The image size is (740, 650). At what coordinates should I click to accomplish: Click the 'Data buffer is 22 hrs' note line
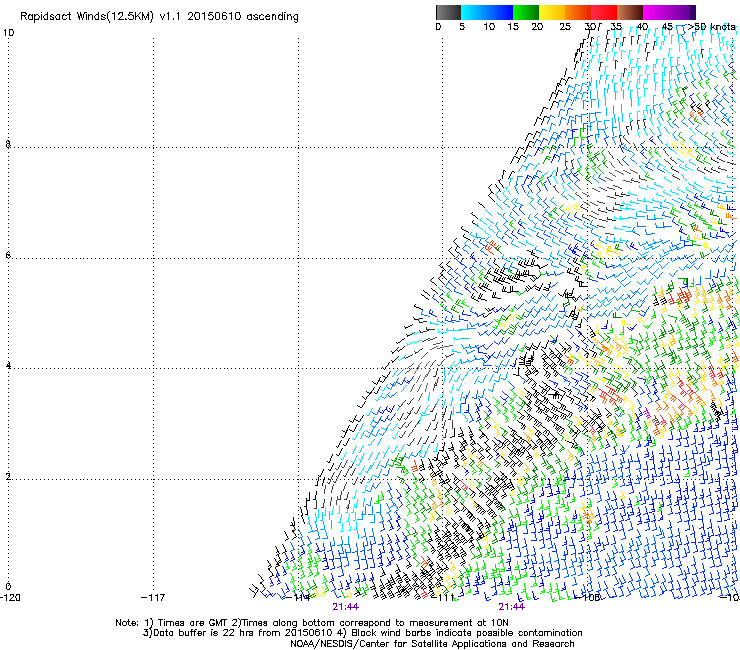click(362, 633)
